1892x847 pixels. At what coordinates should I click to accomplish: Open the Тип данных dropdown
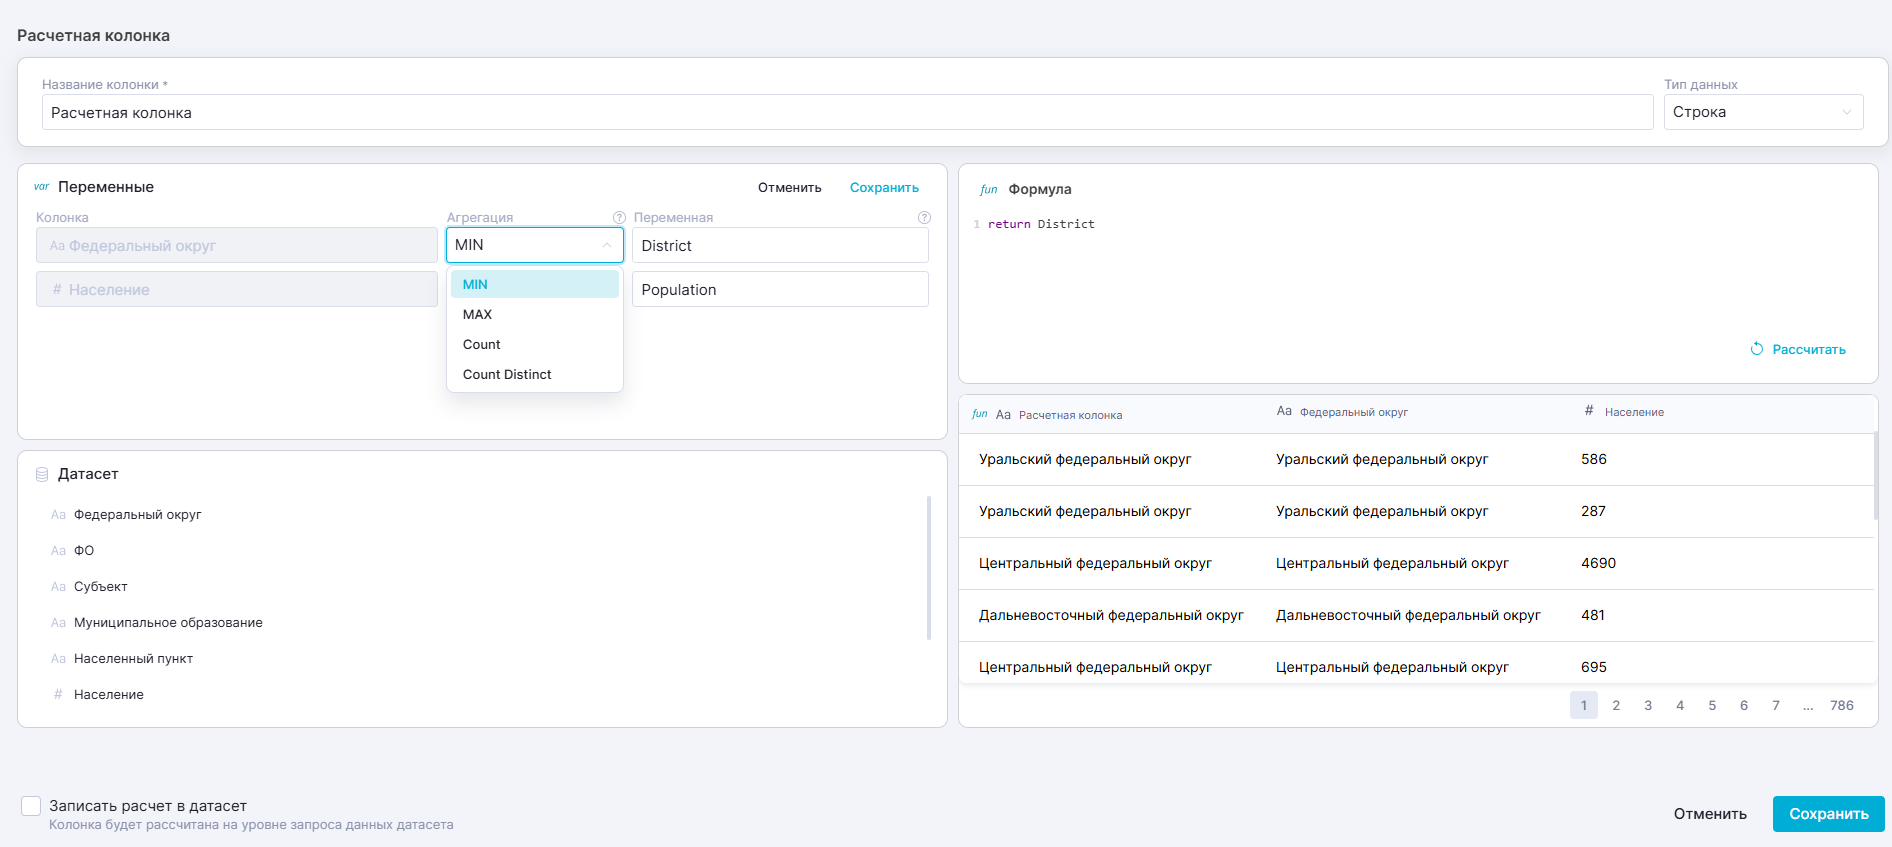click(x=1762, y=112)
